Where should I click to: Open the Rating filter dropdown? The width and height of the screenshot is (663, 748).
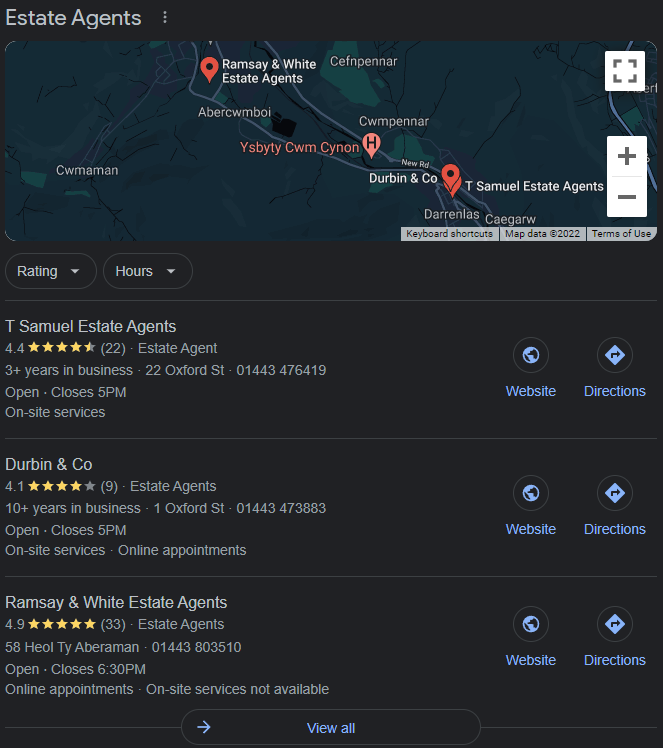coord(50,271)
